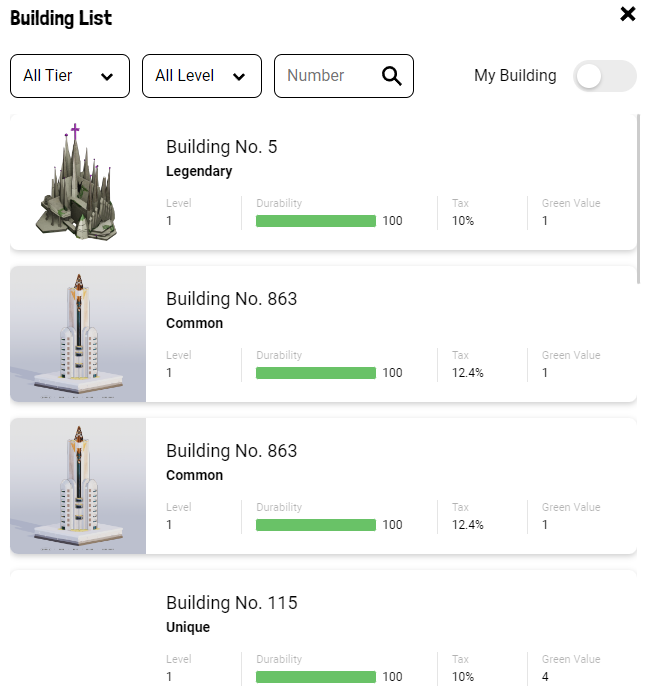654x700 pixels.
Task: Click the durability bar of Building No. 115
Action: pyautogui.click(x=316, y=677)
